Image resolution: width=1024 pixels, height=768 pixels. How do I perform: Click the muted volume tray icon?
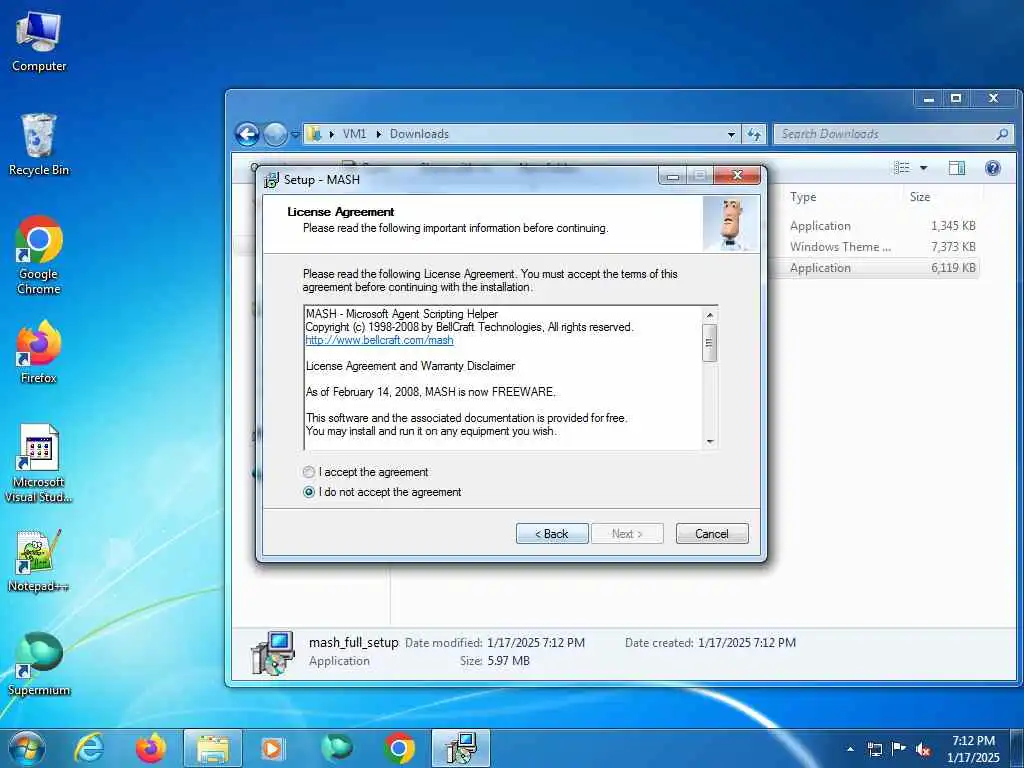(x=923, y=749)
